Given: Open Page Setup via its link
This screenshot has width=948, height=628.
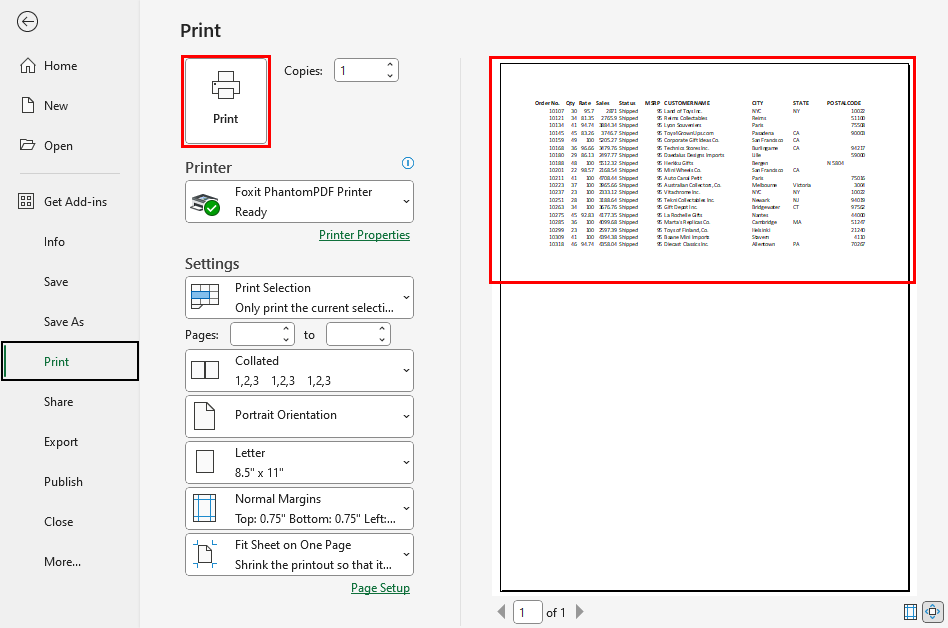Looking at the screenshot, I should click(x=380, y=588).
